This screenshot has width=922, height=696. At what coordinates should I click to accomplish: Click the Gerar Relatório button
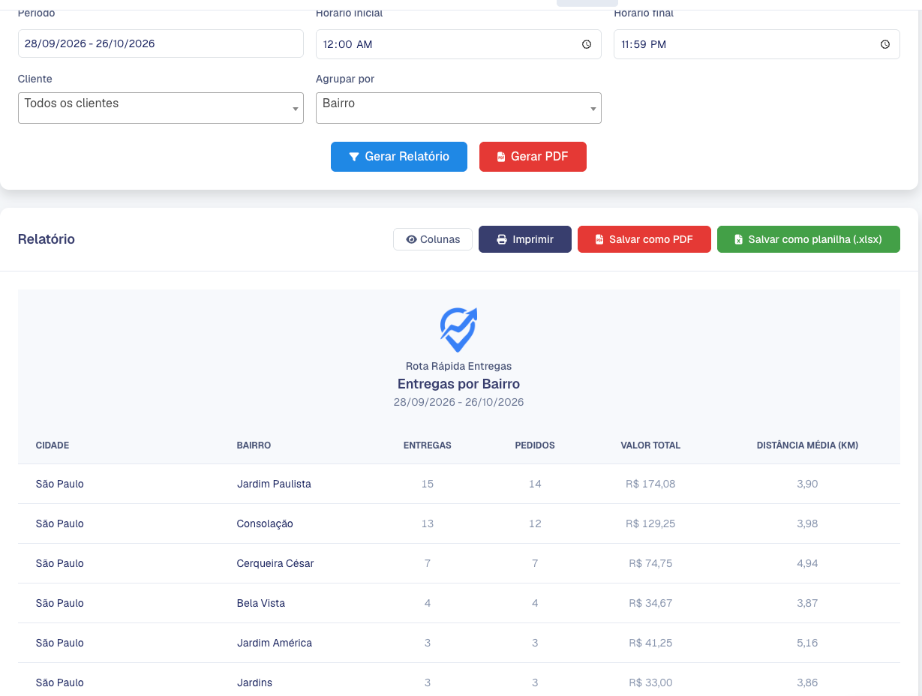pos(399,157)
